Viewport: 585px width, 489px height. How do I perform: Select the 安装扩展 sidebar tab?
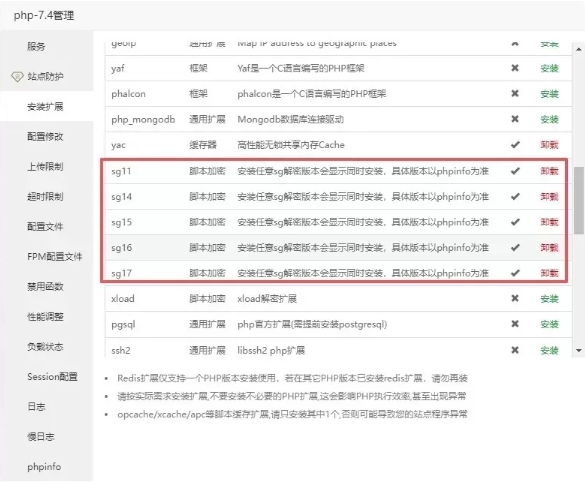click(45, 107)
